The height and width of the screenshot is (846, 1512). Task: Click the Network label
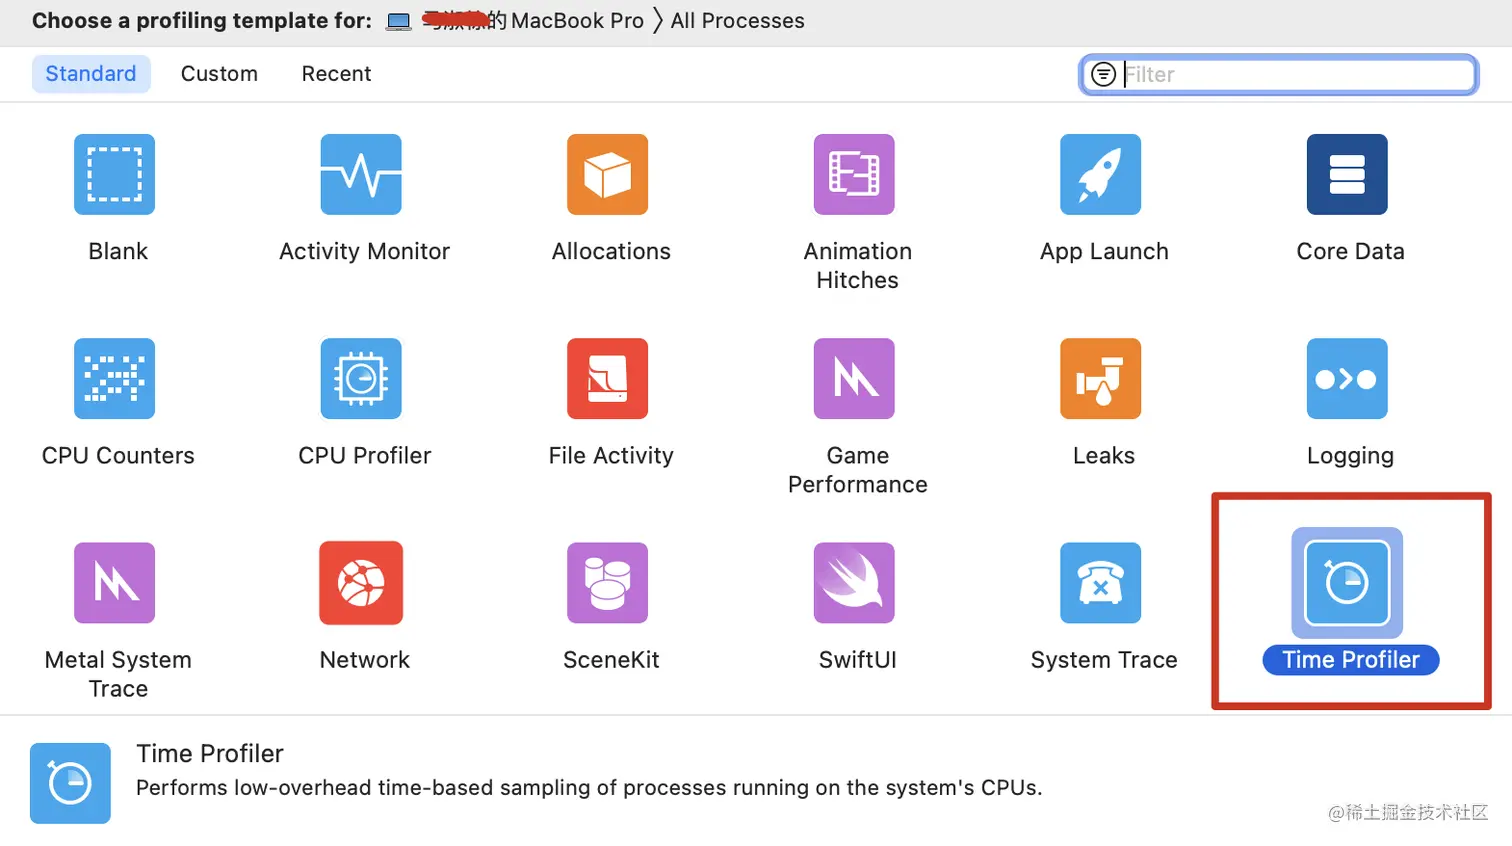(x=364, y=660)
